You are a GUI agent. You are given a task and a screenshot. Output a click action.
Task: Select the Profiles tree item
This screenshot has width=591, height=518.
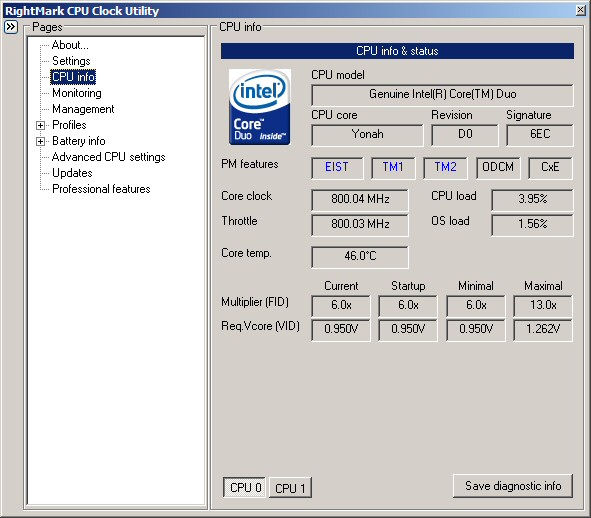(x=69, y=125)
